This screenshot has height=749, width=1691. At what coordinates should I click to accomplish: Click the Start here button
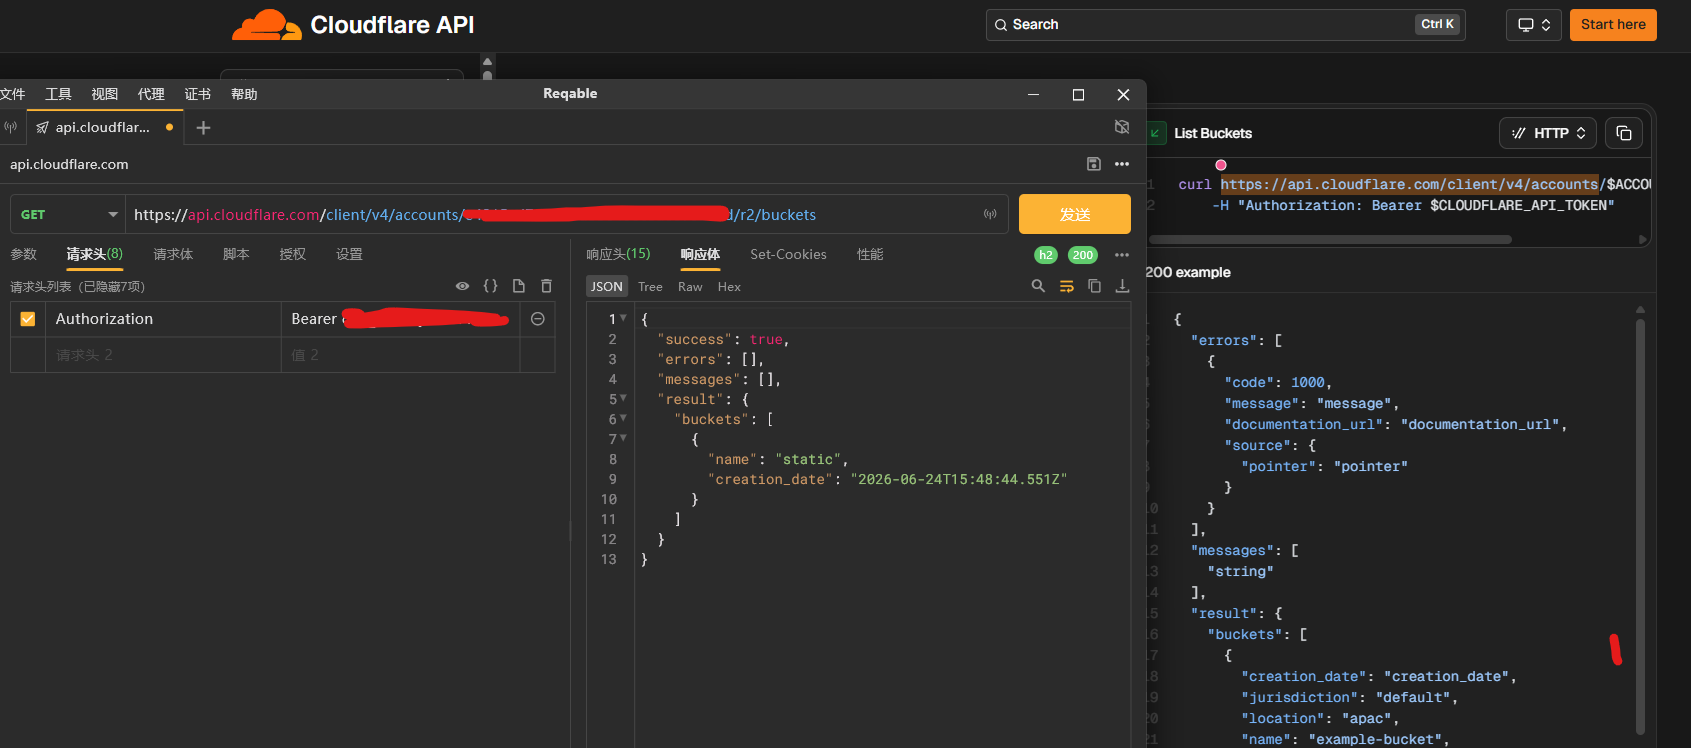1613,25
